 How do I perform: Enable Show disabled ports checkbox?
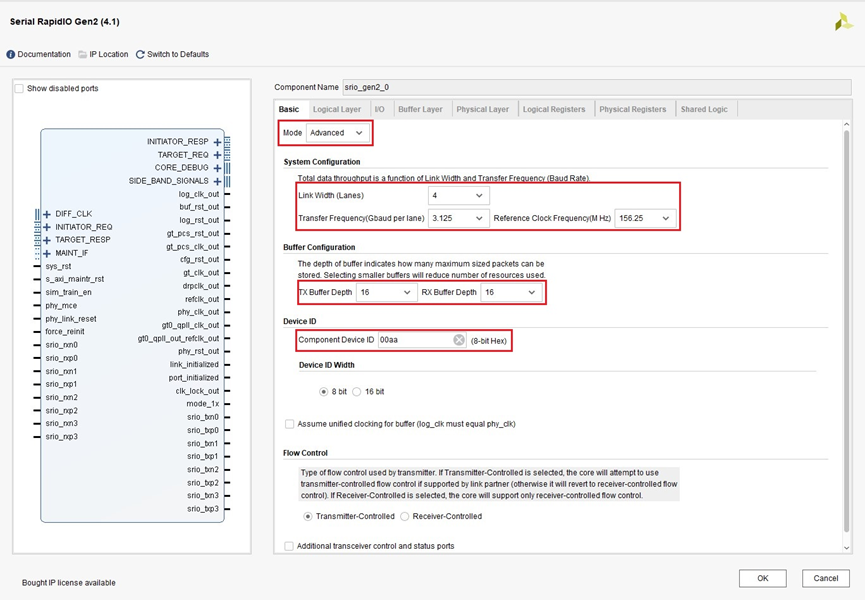click(19, 88)
